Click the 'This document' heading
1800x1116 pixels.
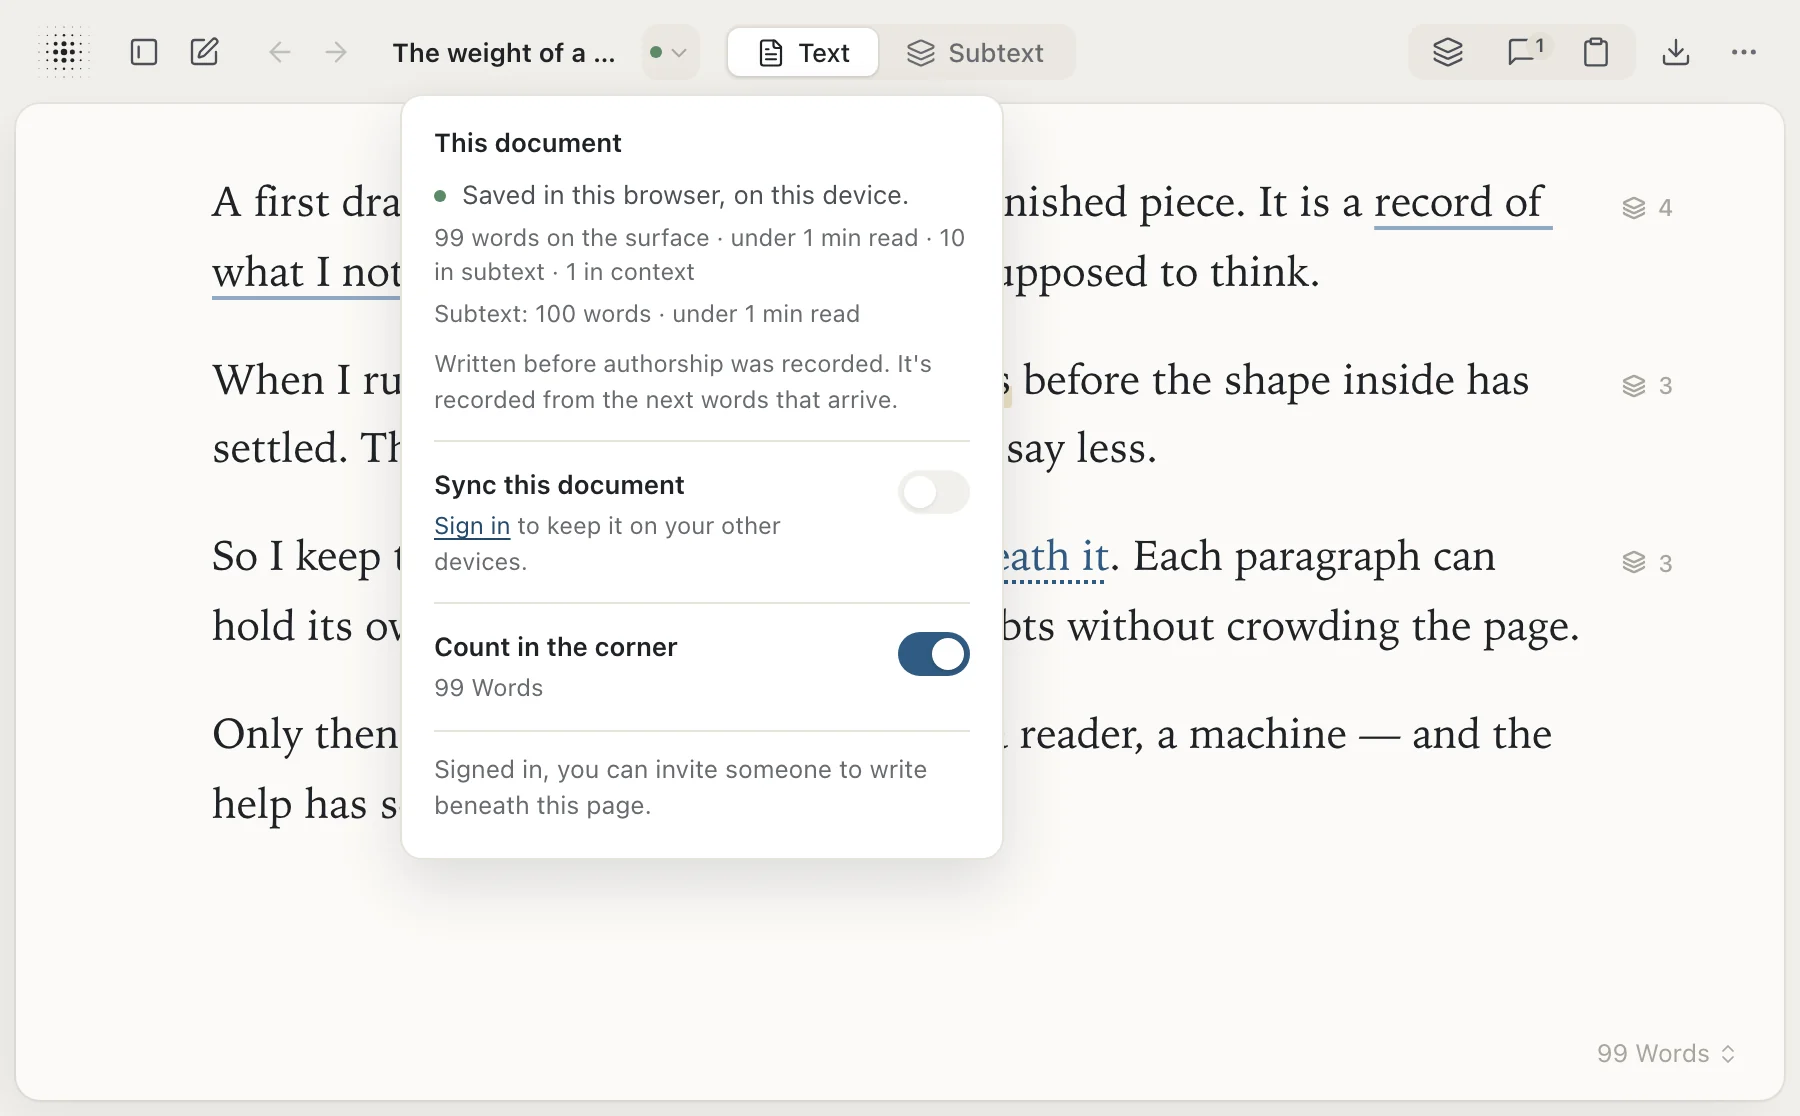(x=528, y=143)
